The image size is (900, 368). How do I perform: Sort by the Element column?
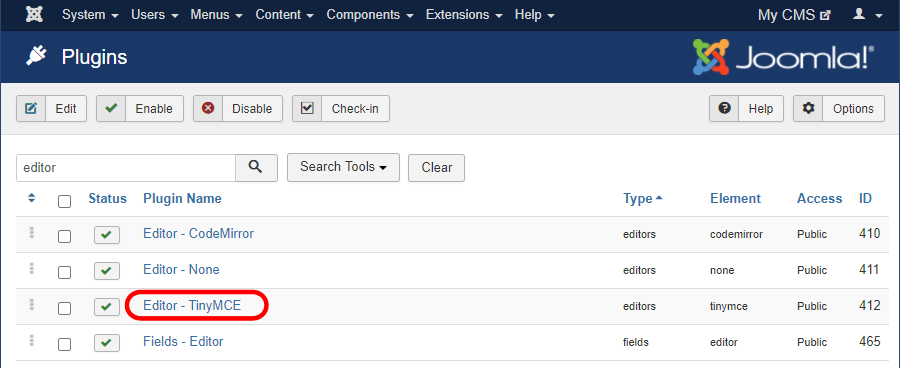click(735, 199)
